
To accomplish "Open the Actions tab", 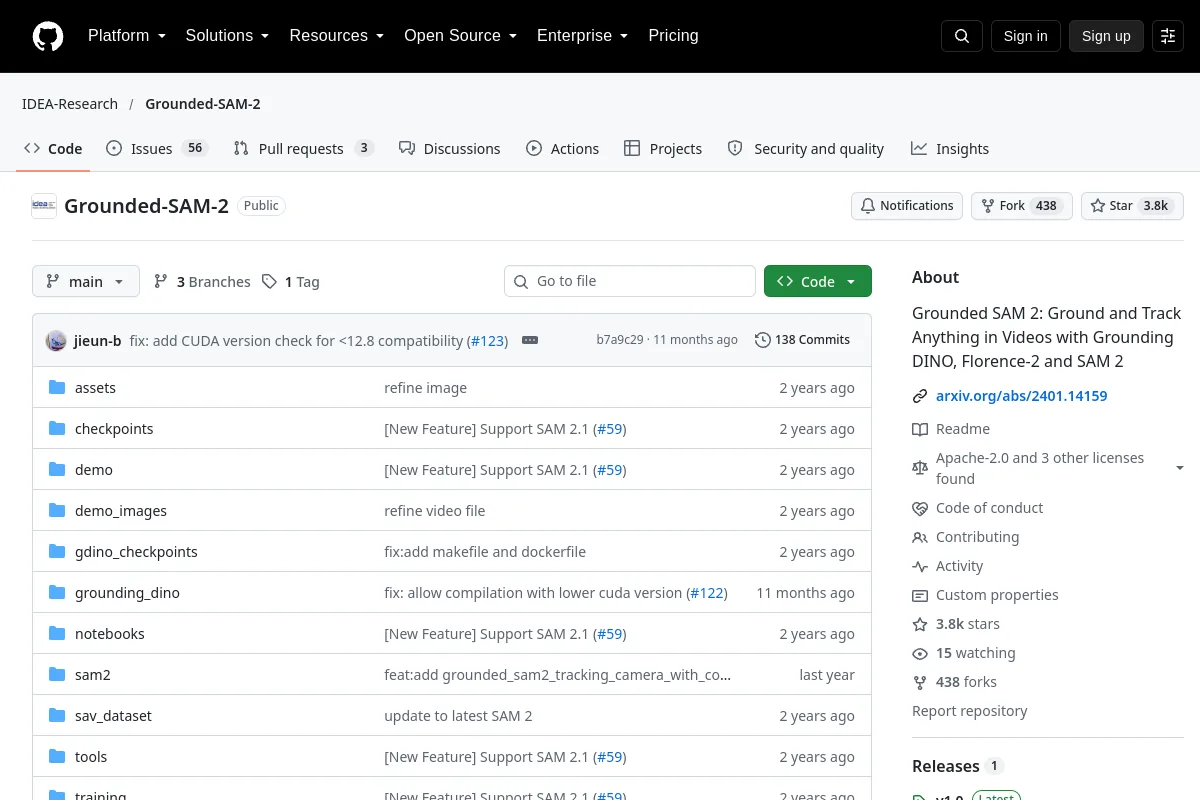I will point(563,148).
